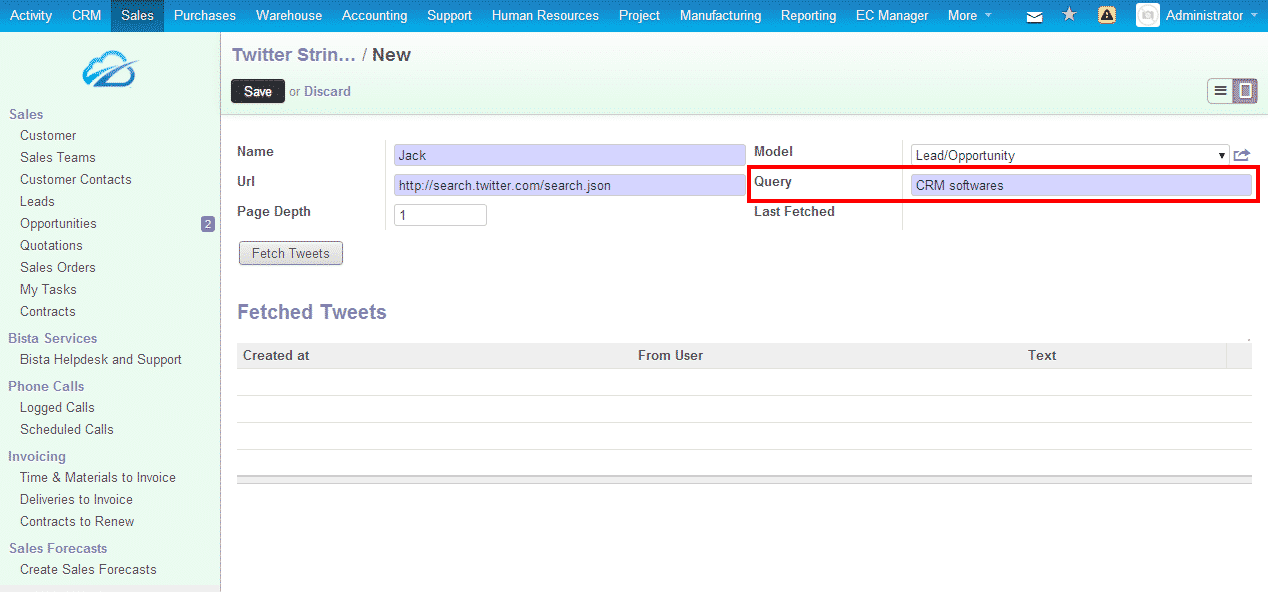Open Customer Contacts in the sidebar

pyautogui.click(x=76, y=179)
